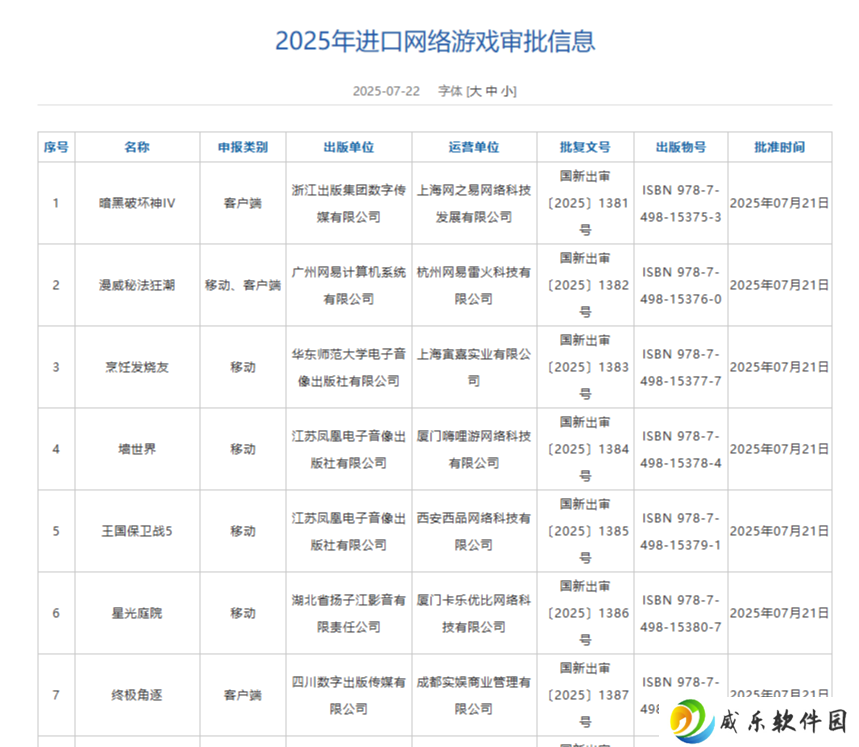859x747 pixels.
Task: Click ISBN 978-7-498-15377-7
Action: point(681,367)
